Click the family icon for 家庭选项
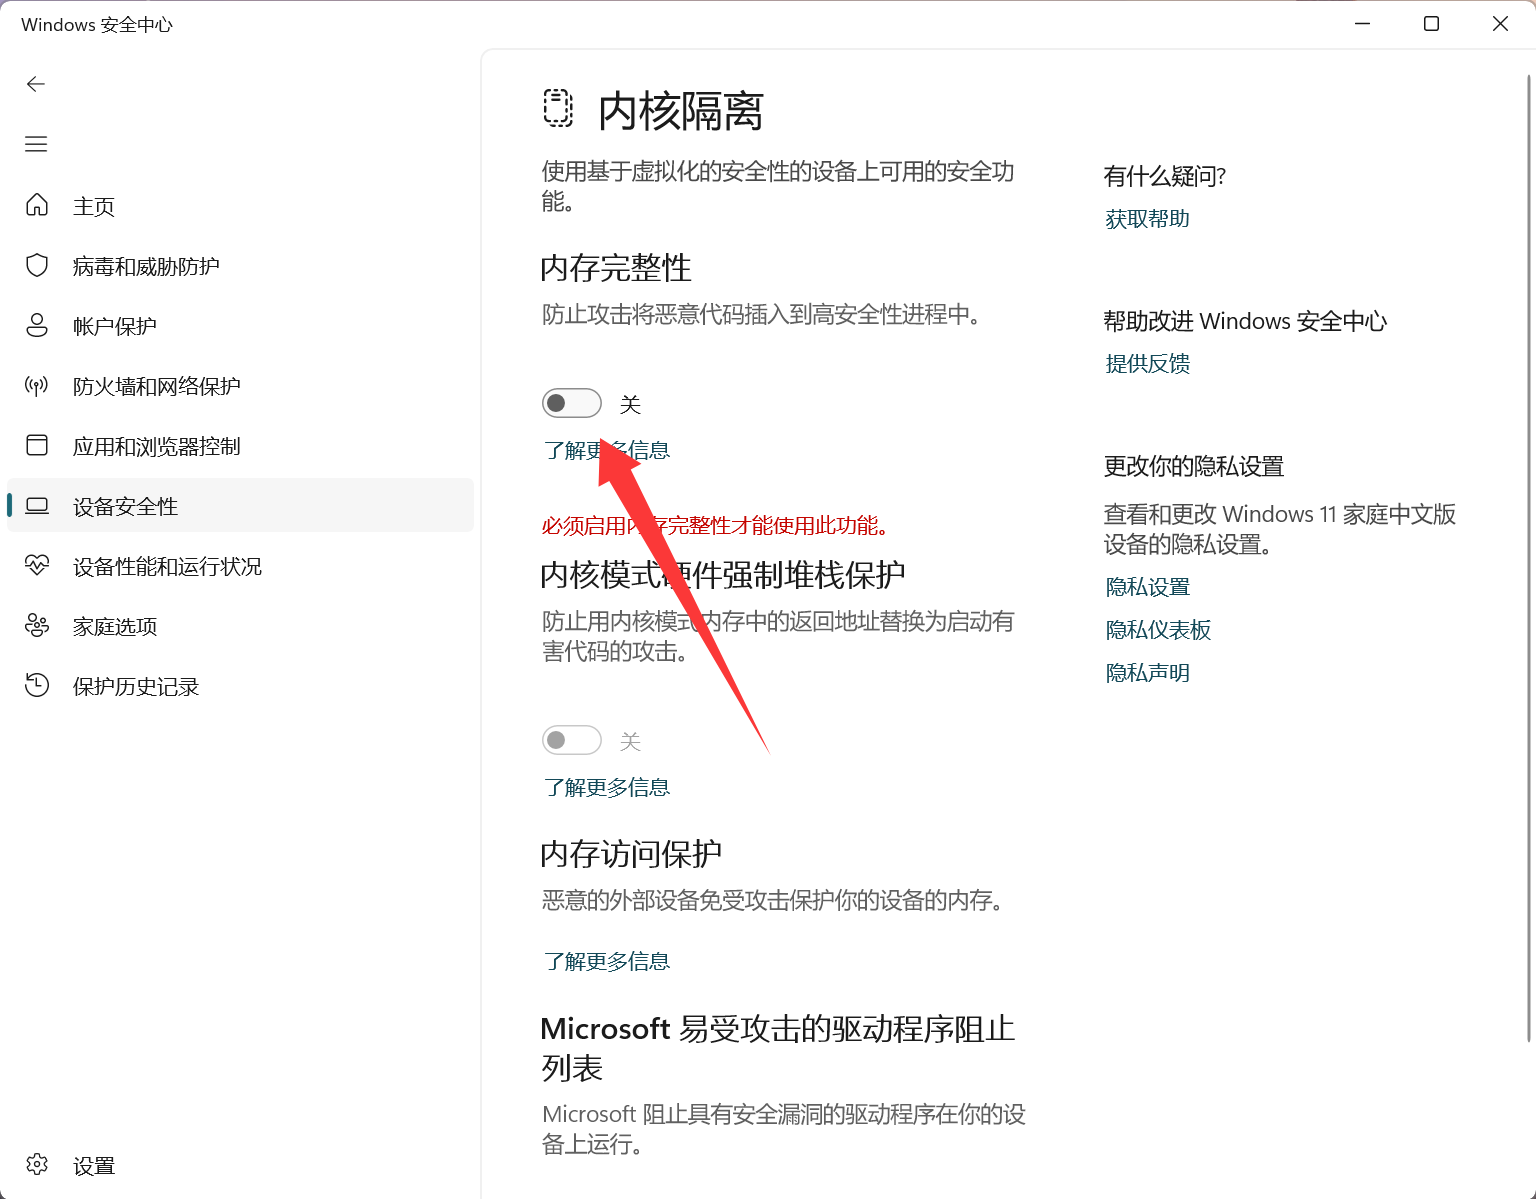The width and height of the screenshot is (1536, 1199). pyautogui.click(x=37, y=626)
